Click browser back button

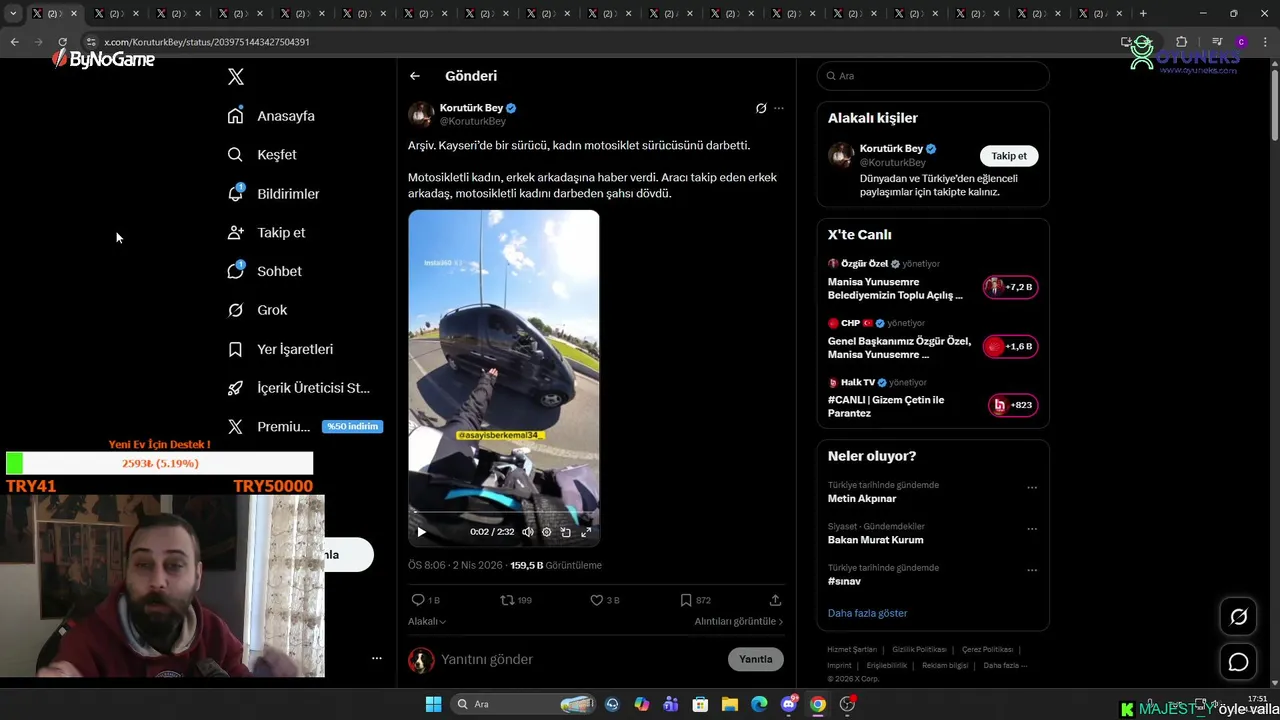click(14, 42)
